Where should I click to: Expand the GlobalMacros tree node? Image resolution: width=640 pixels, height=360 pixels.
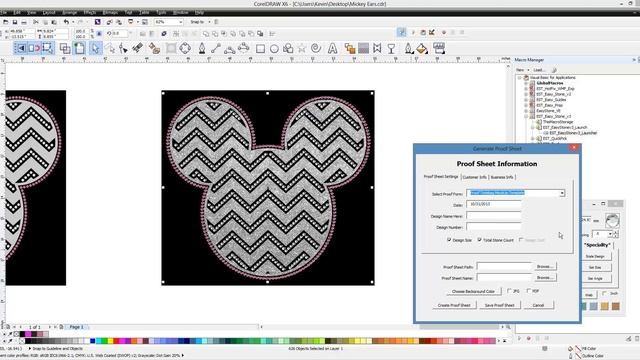pyautogui.click(x=526, y=83)
